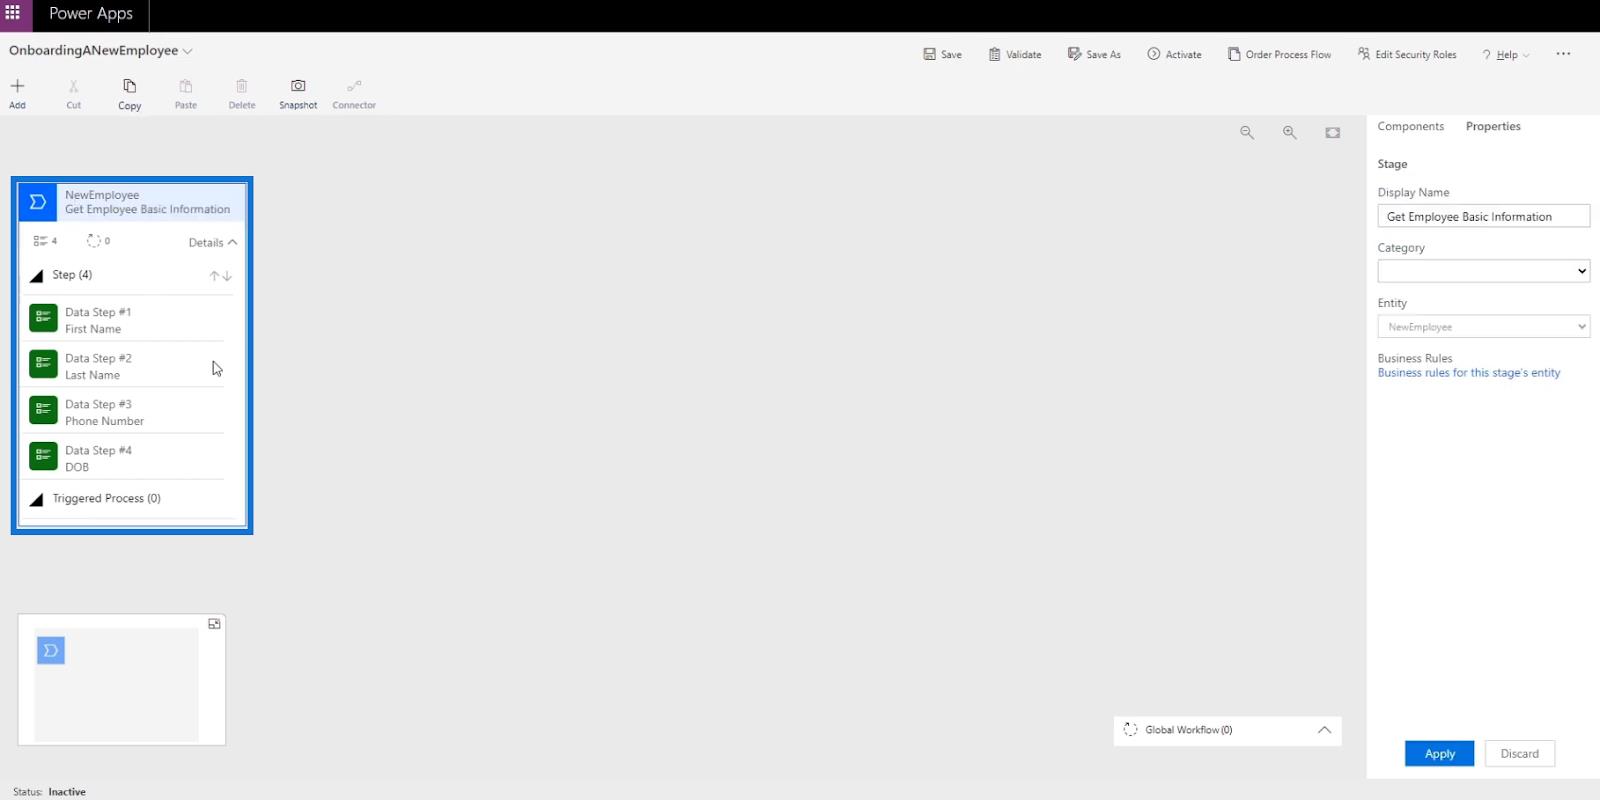Image resolution: width=1600 pixels, height=800 pixels.
Task: Click the workflow count icon showing 0
Action: click(x=93, y=241)
